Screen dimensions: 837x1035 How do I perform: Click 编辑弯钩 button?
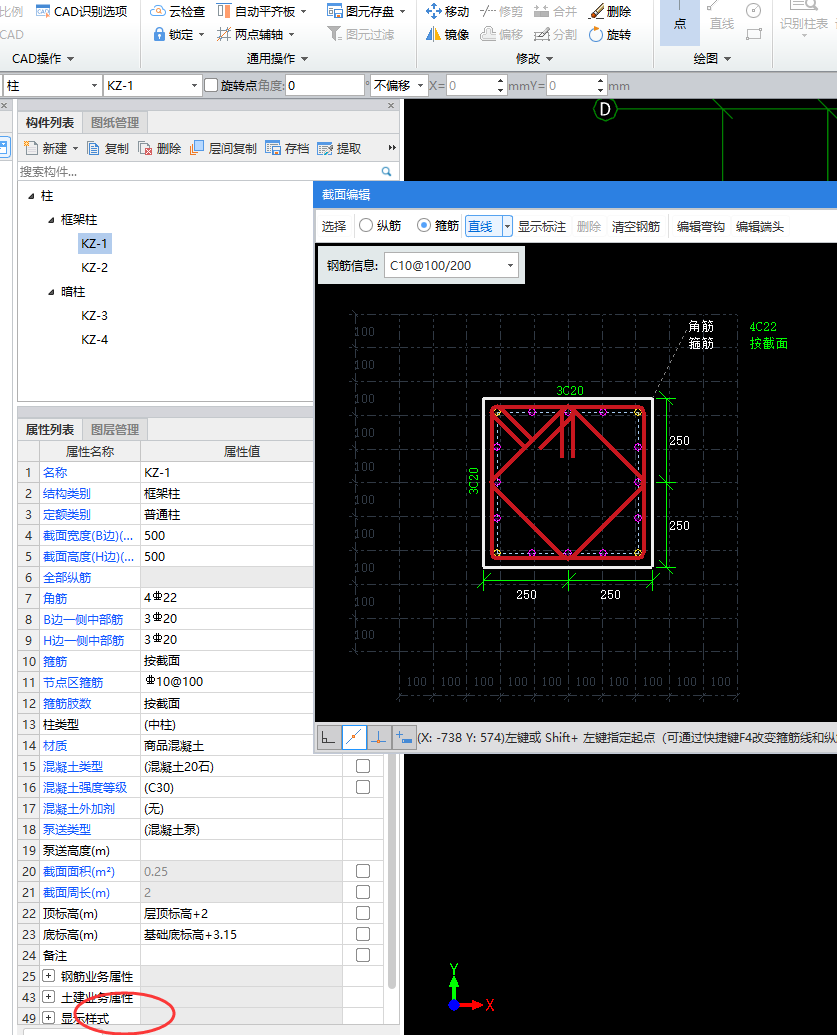[700, 226]
